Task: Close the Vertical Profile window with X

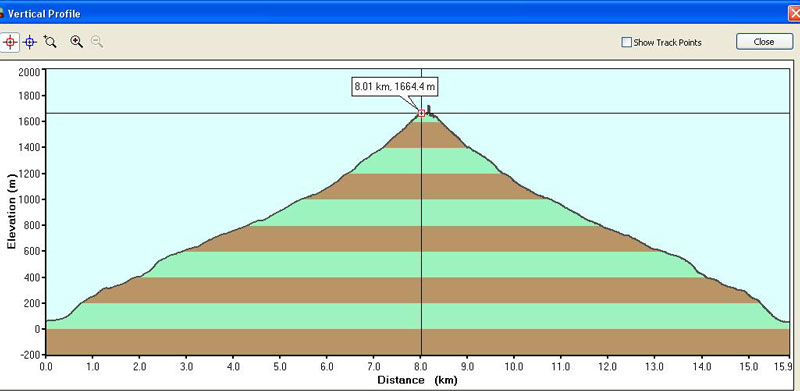Action: pyautogui.click(x=795, y=13)
